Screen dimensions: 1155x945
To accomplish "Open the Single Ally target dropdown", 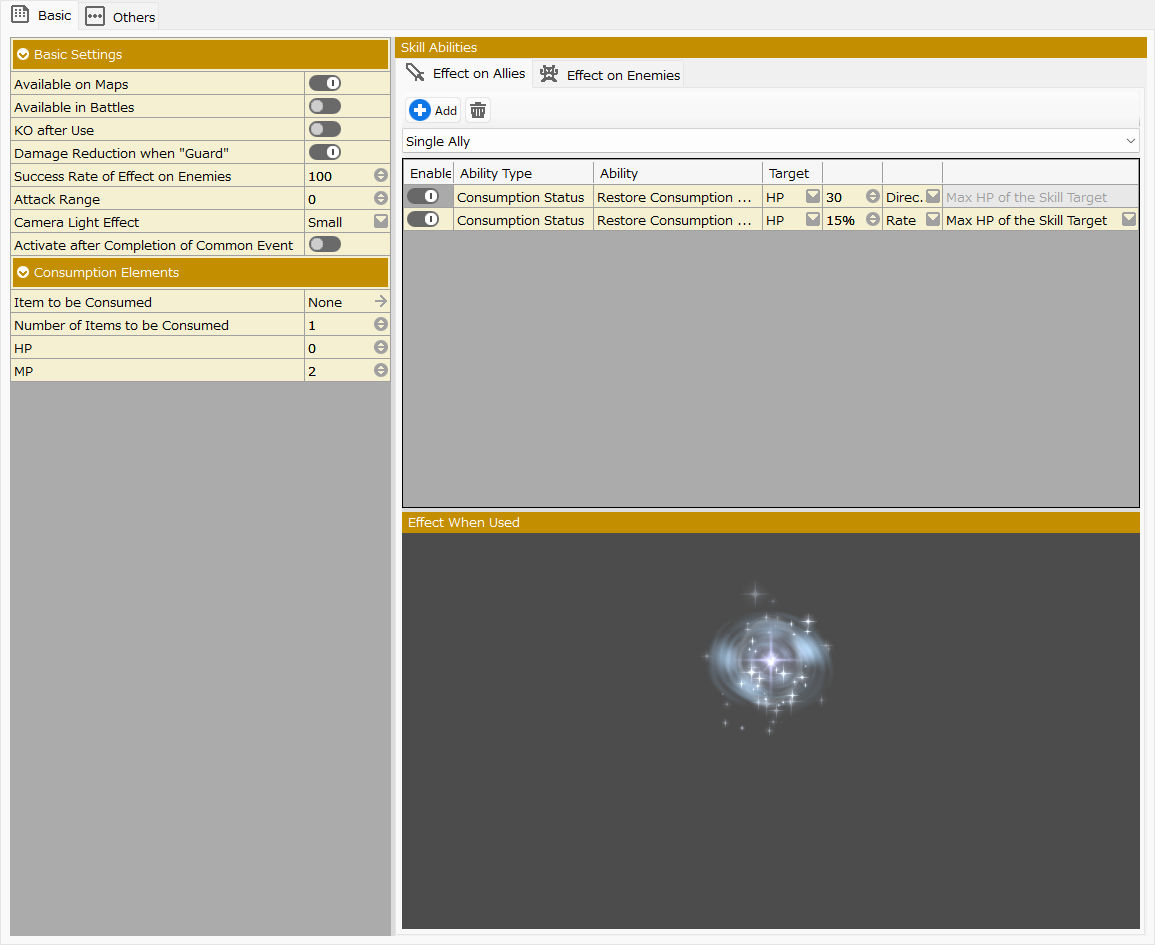I will (770, 141).
